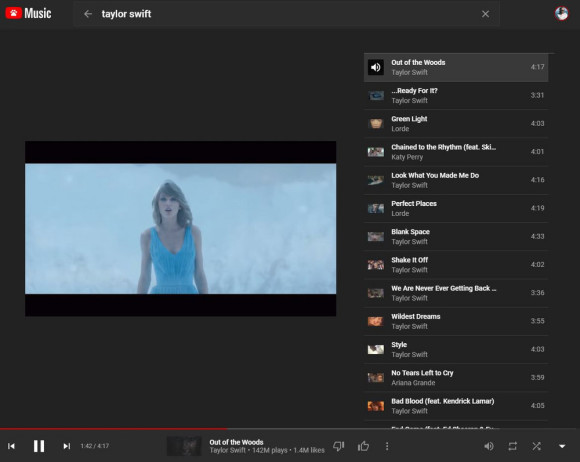
Task: Click the Blank Space thumbnail
Action: coord(375,237)
